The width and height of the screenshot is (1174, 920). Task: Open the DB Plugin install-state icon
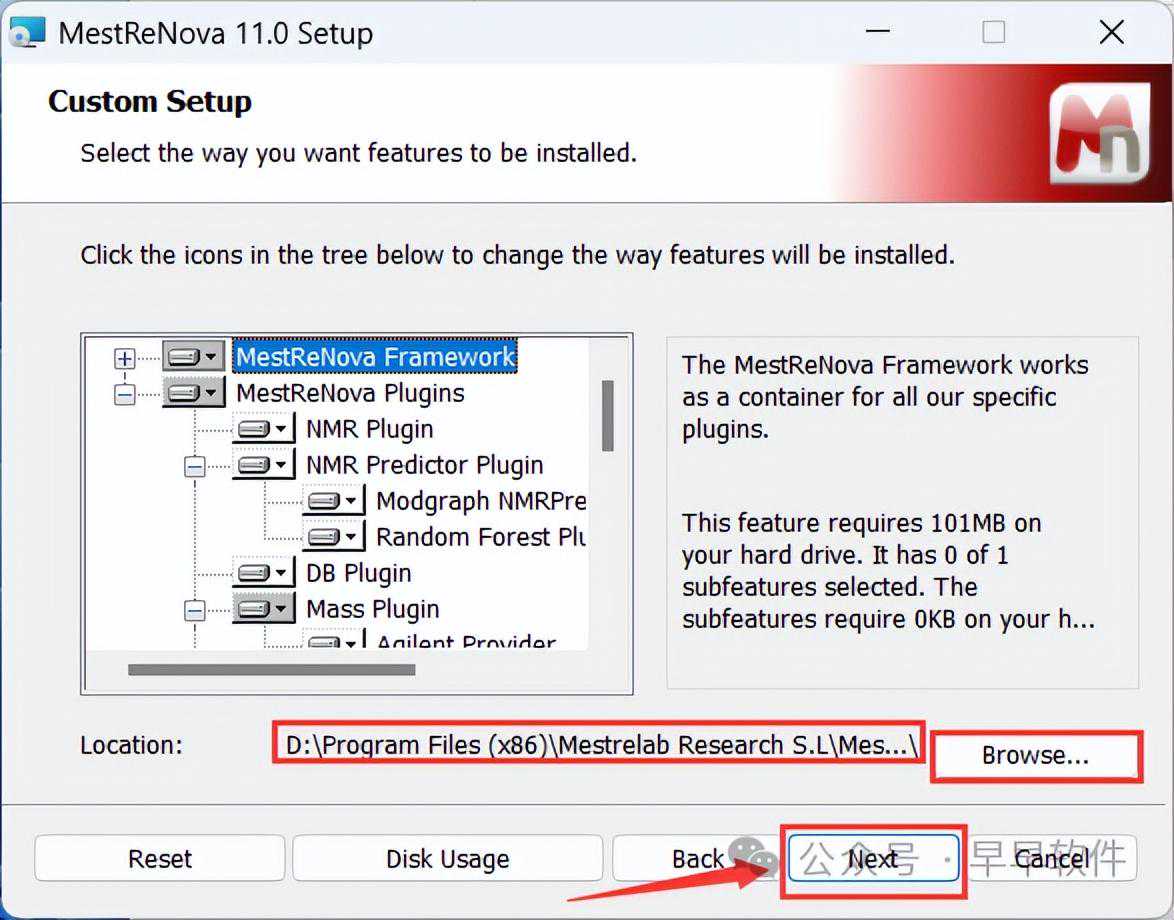pos(264,574)
